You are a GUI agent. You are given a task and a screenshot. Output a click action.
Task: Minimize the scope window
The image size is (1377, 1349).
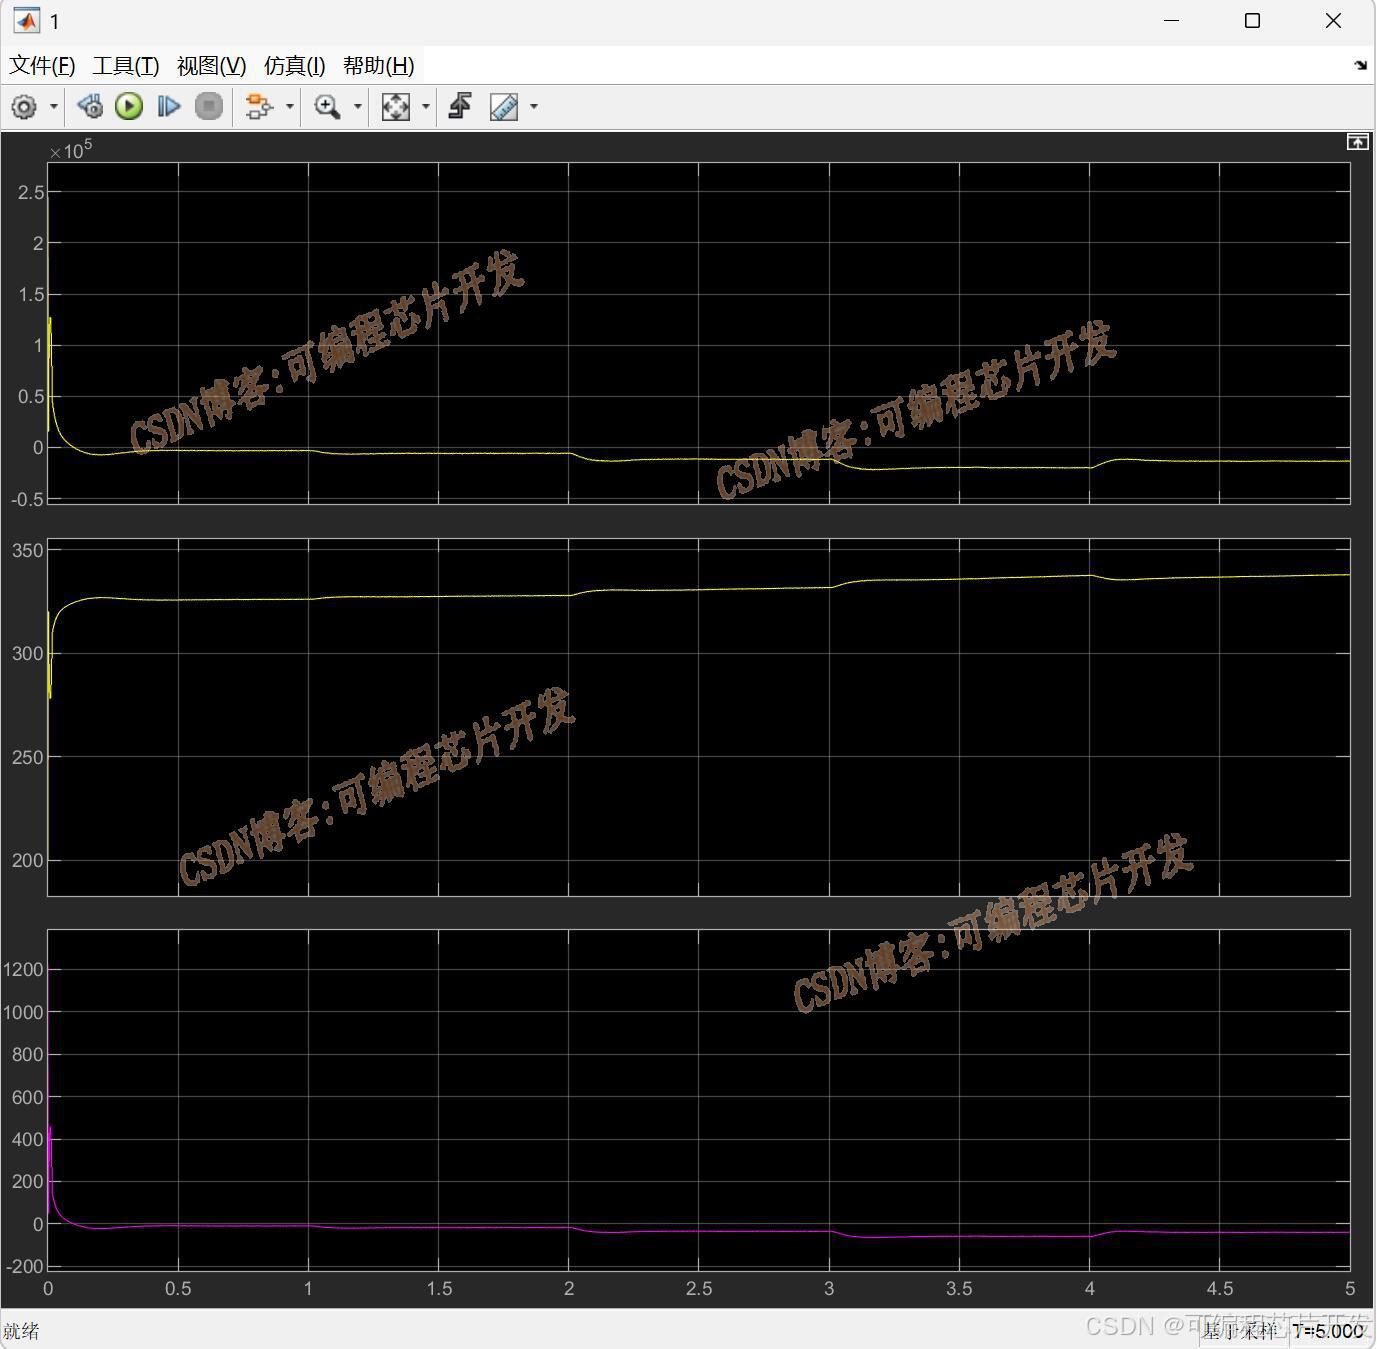(x=1172, y=21)
